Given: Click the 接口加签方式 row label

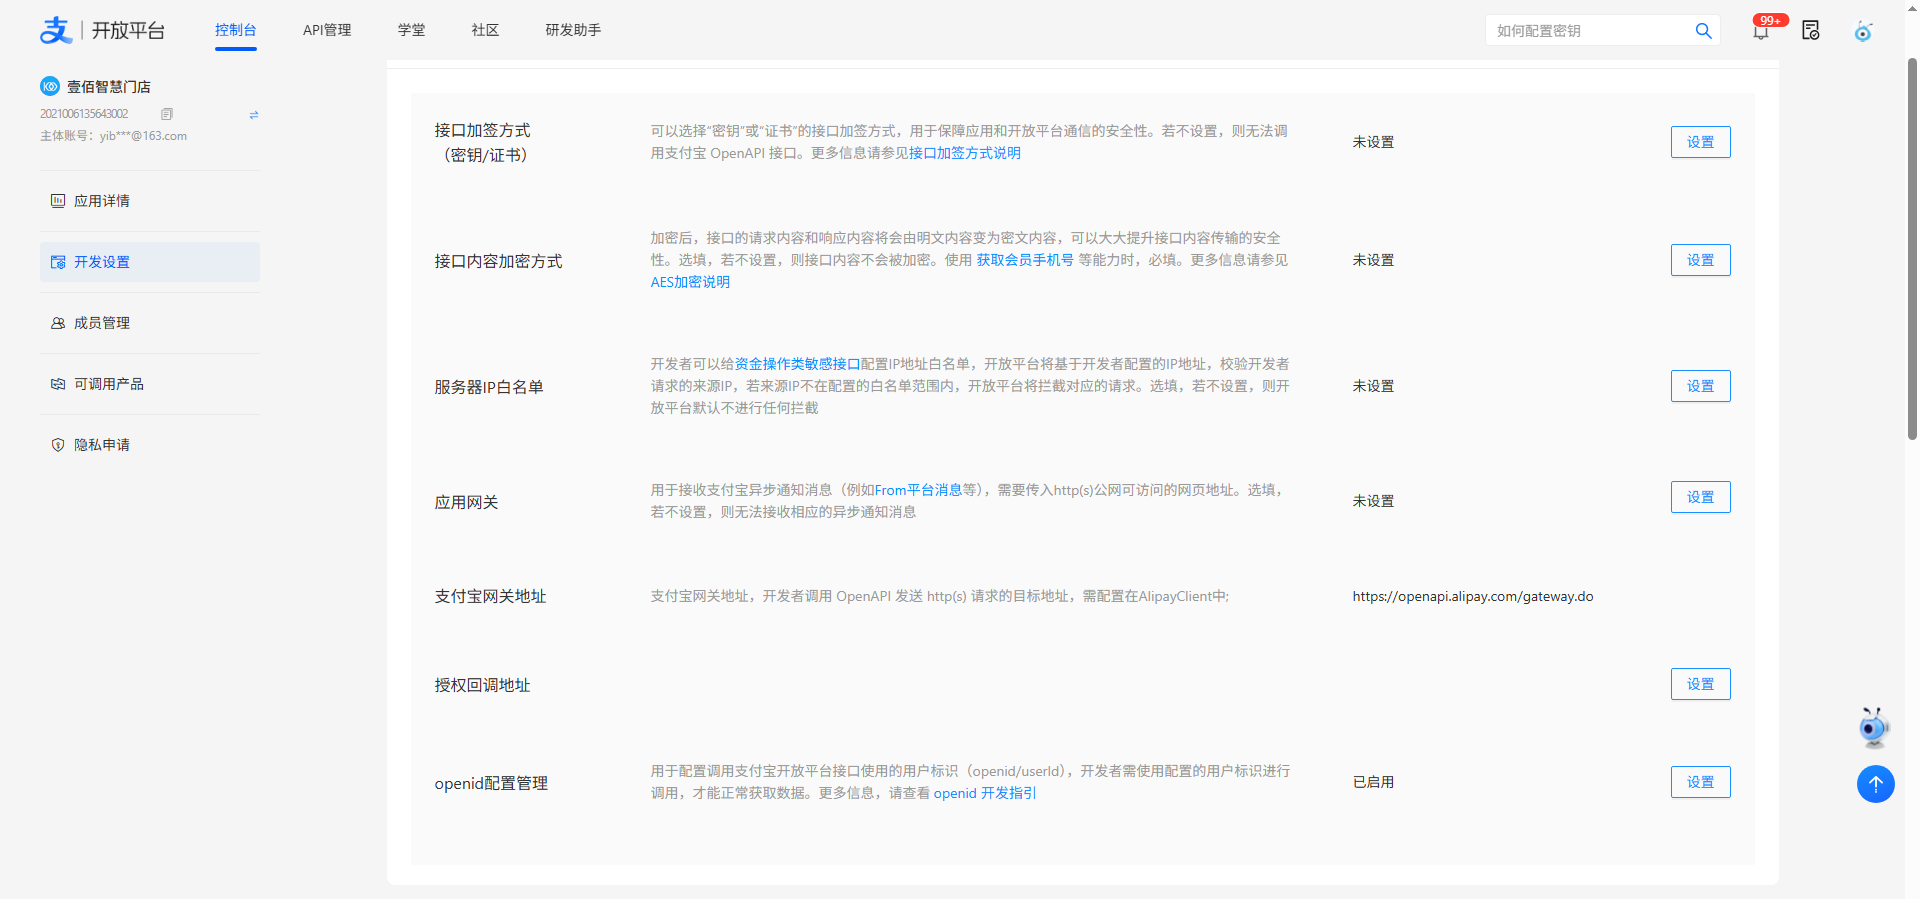Looking at the screenshot, I should coord(483,142).
